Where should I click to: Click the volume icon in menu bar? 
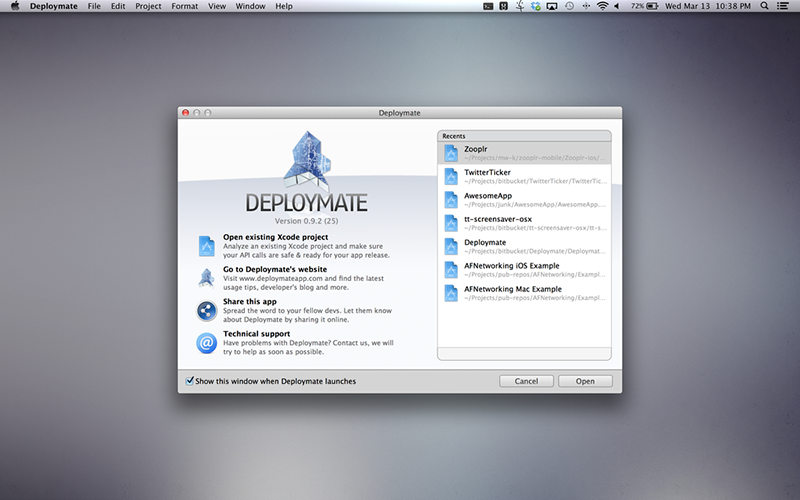617,6
